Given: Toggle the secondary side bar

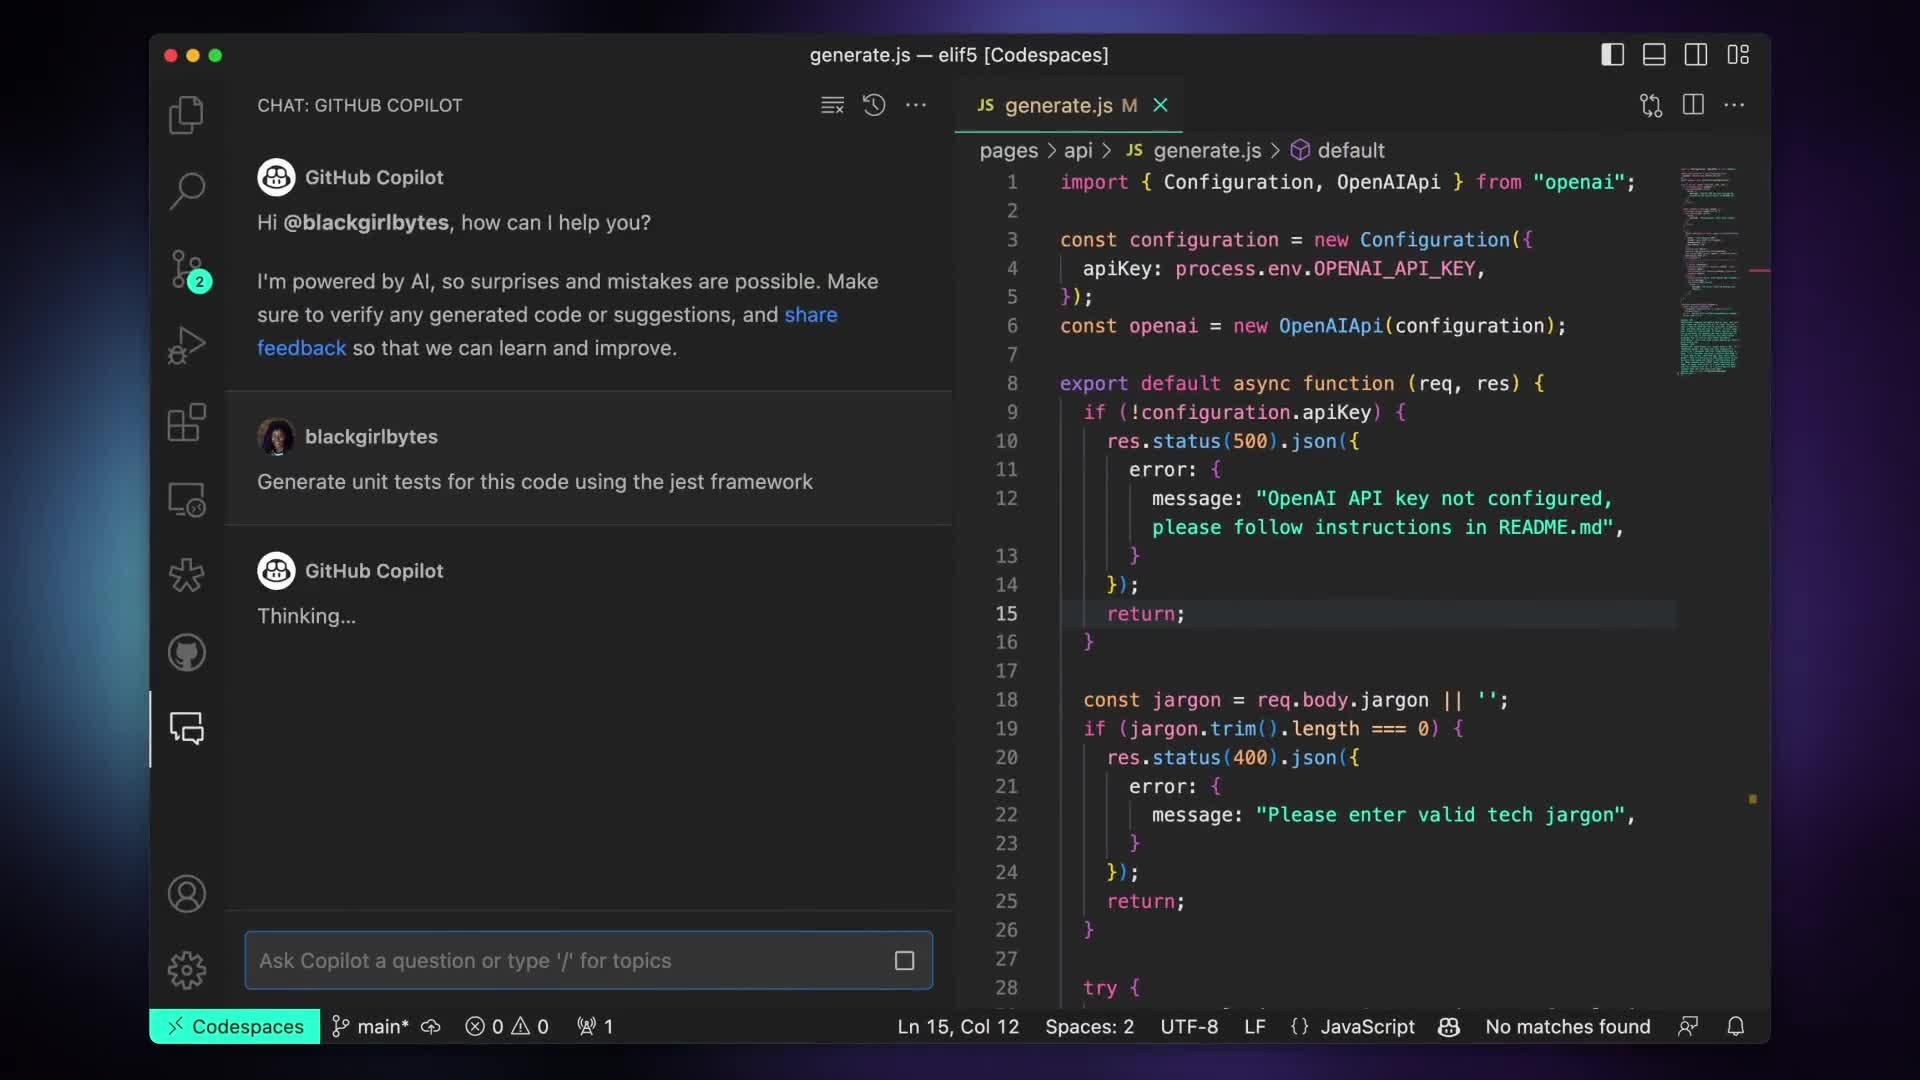Looking at the screenshot, I should [1696, 55].
